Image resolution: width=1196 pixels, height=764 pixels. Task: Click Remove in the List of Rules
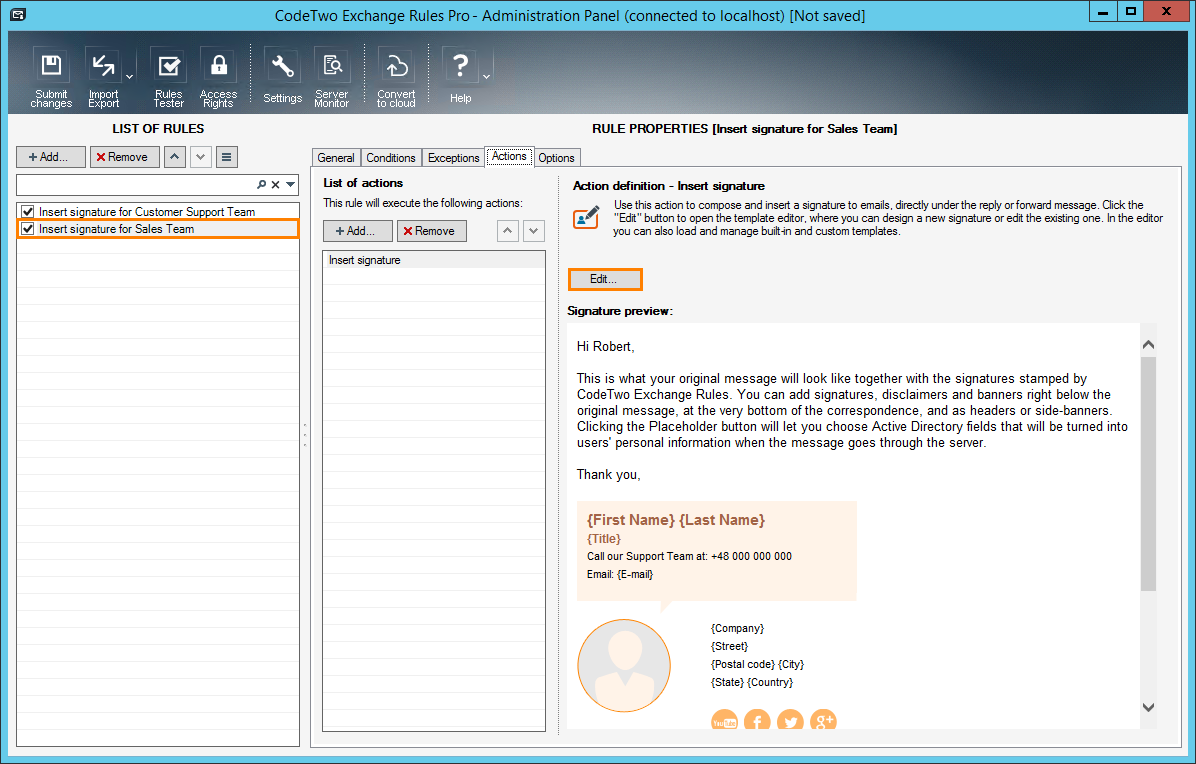pyautogui.click(x=124, y=157)
